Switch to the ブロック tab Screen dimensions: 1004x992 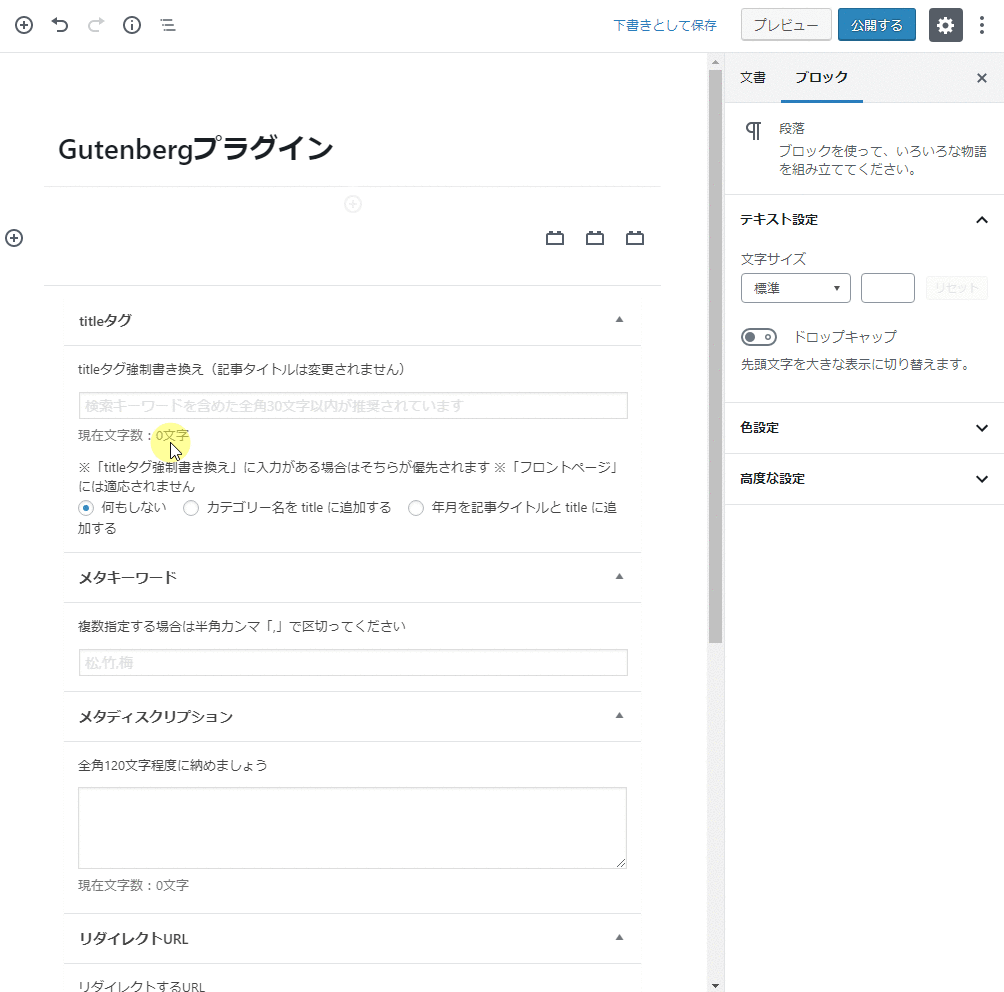pos(822,77)
